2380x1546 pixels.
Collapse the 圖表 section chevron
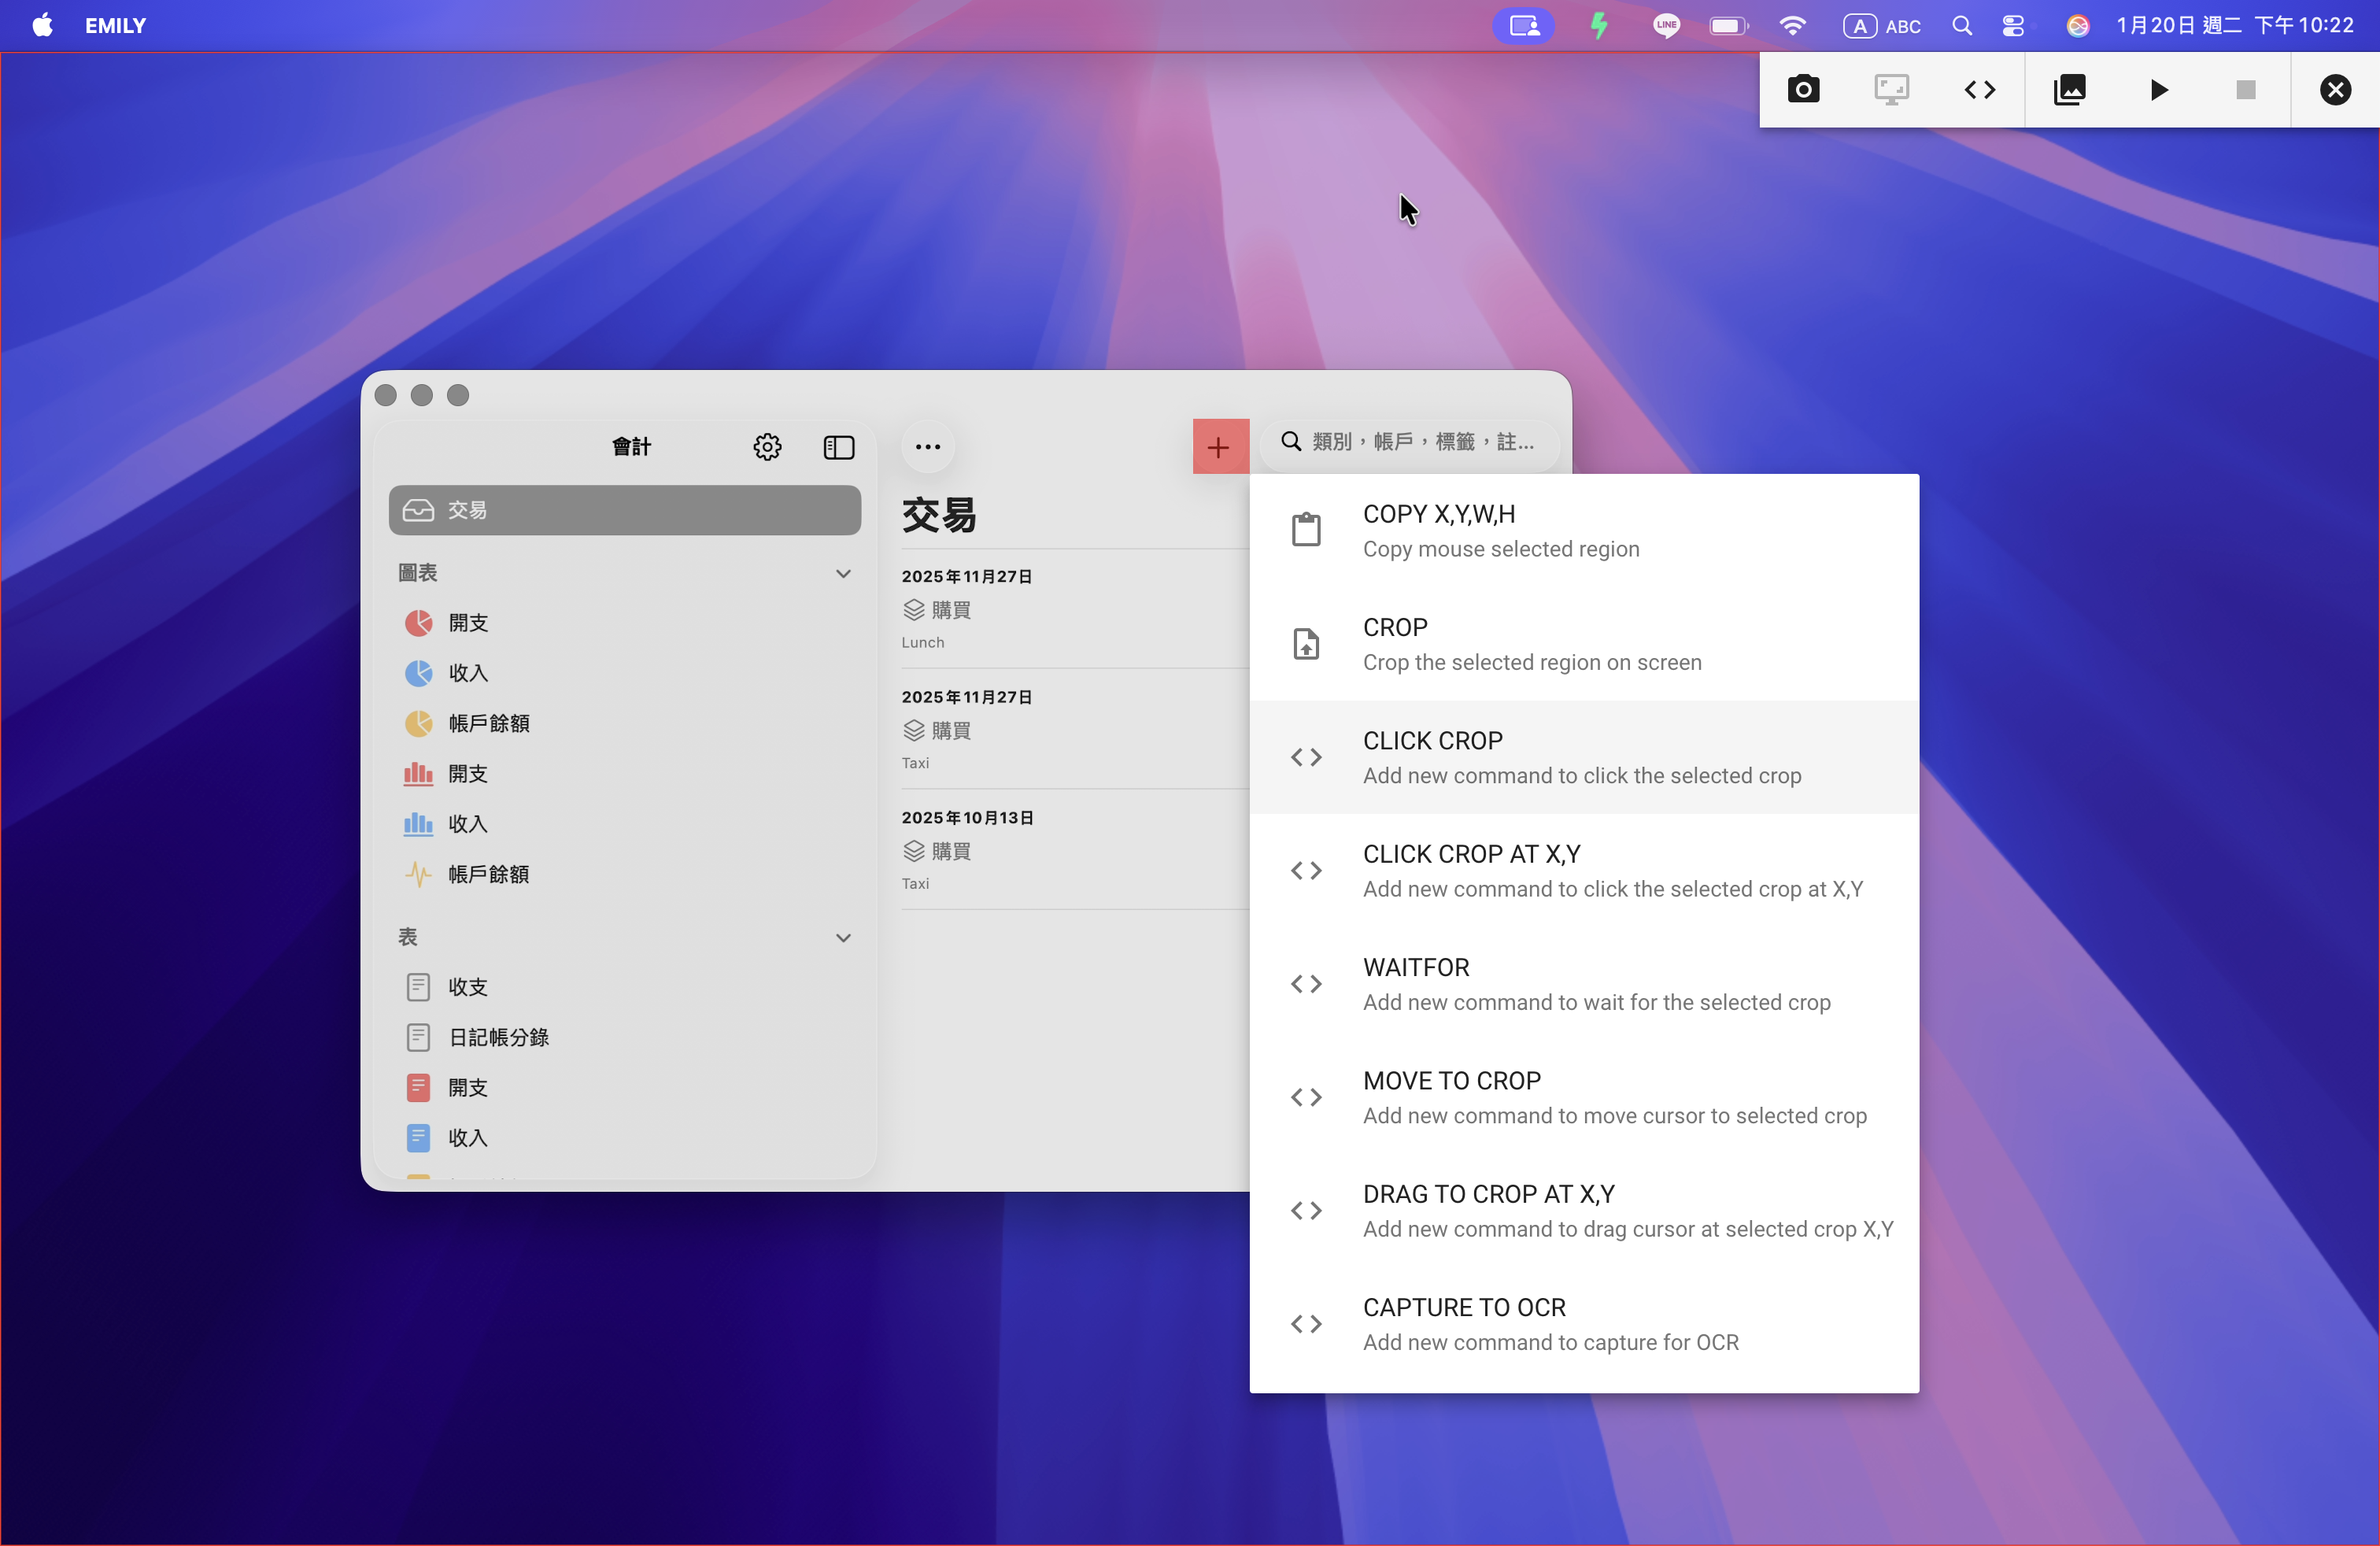pyautogui.click(x=843, y=573)
